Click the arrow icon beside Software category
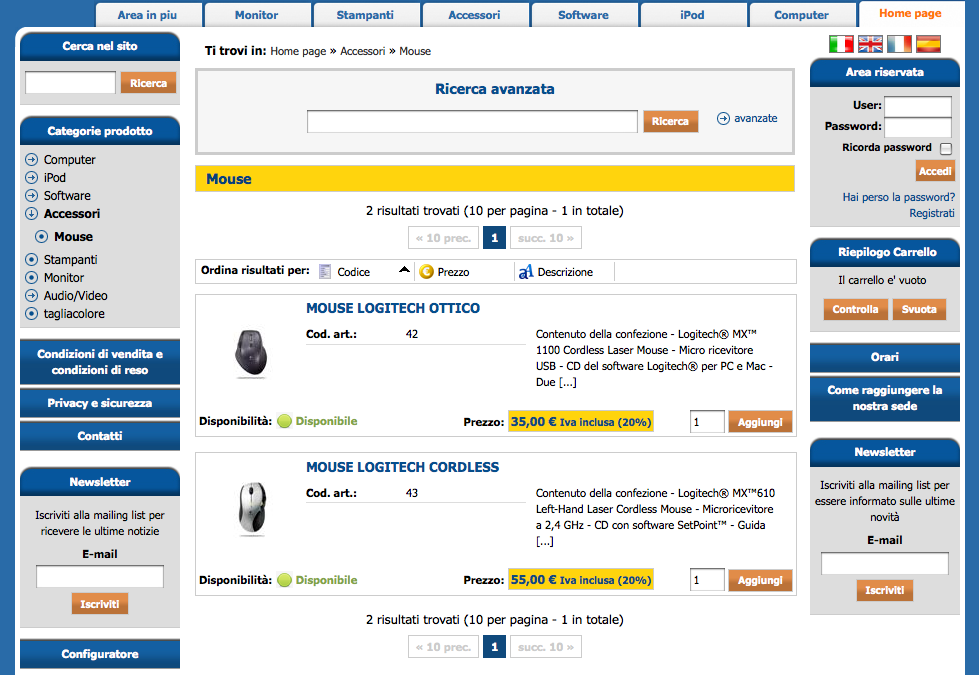 point(31,195)
